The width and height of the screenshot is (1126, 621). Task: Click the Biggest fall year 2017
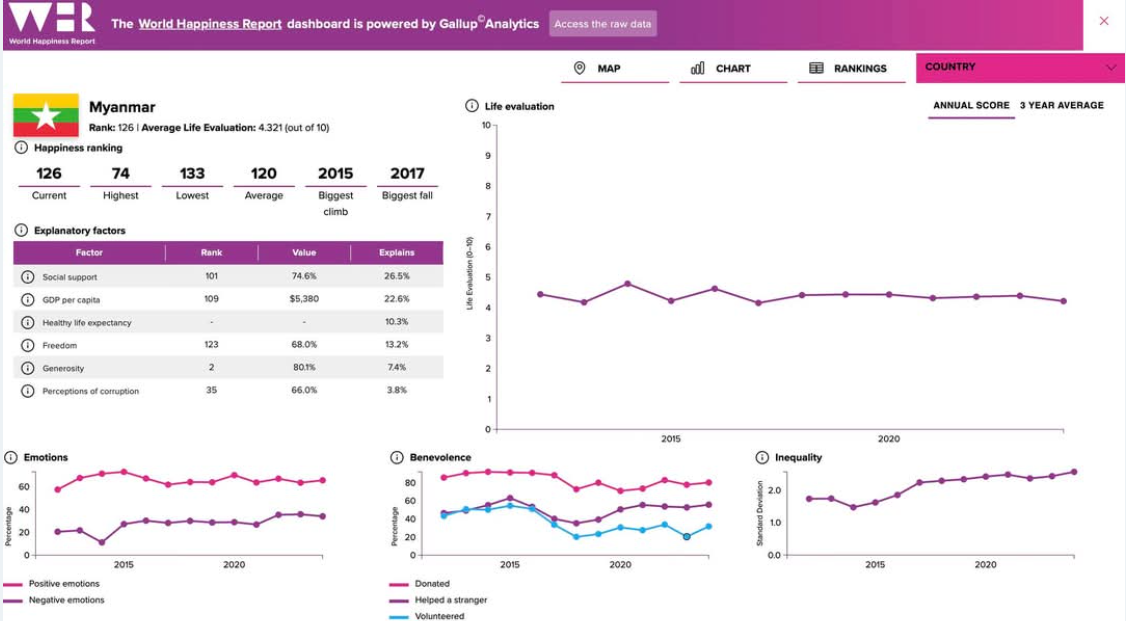pos(407,174)
